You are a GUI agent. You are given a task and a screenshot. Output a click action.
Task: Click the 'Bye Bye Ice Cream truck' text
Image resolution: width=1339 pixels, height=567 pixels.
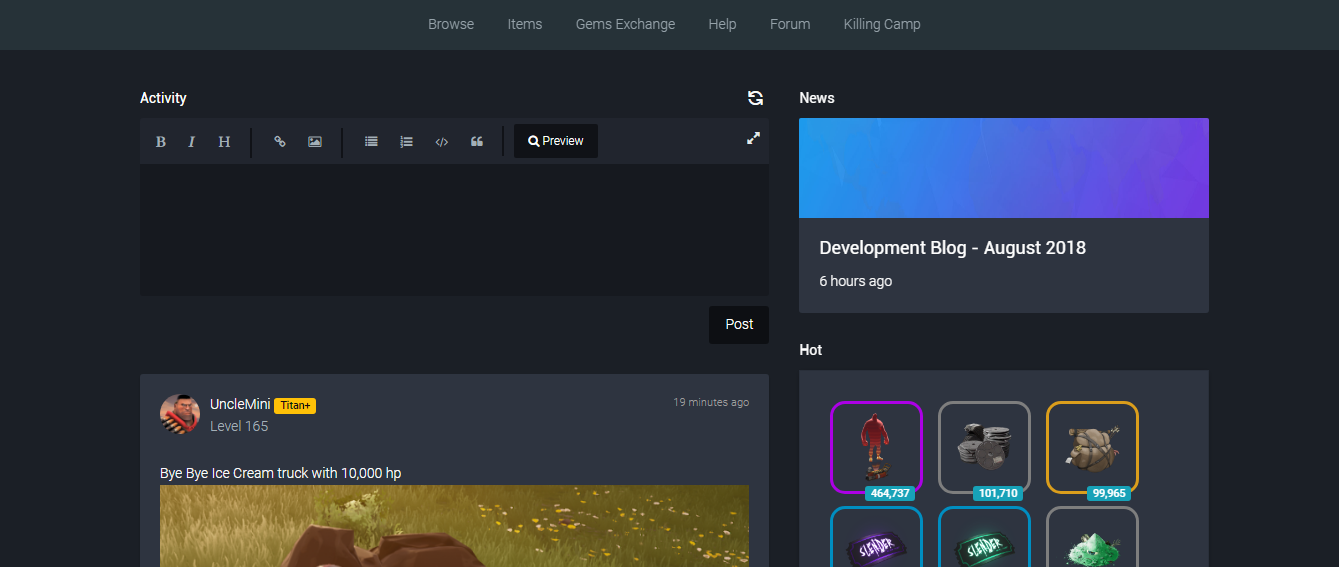(x=280, y=473)
